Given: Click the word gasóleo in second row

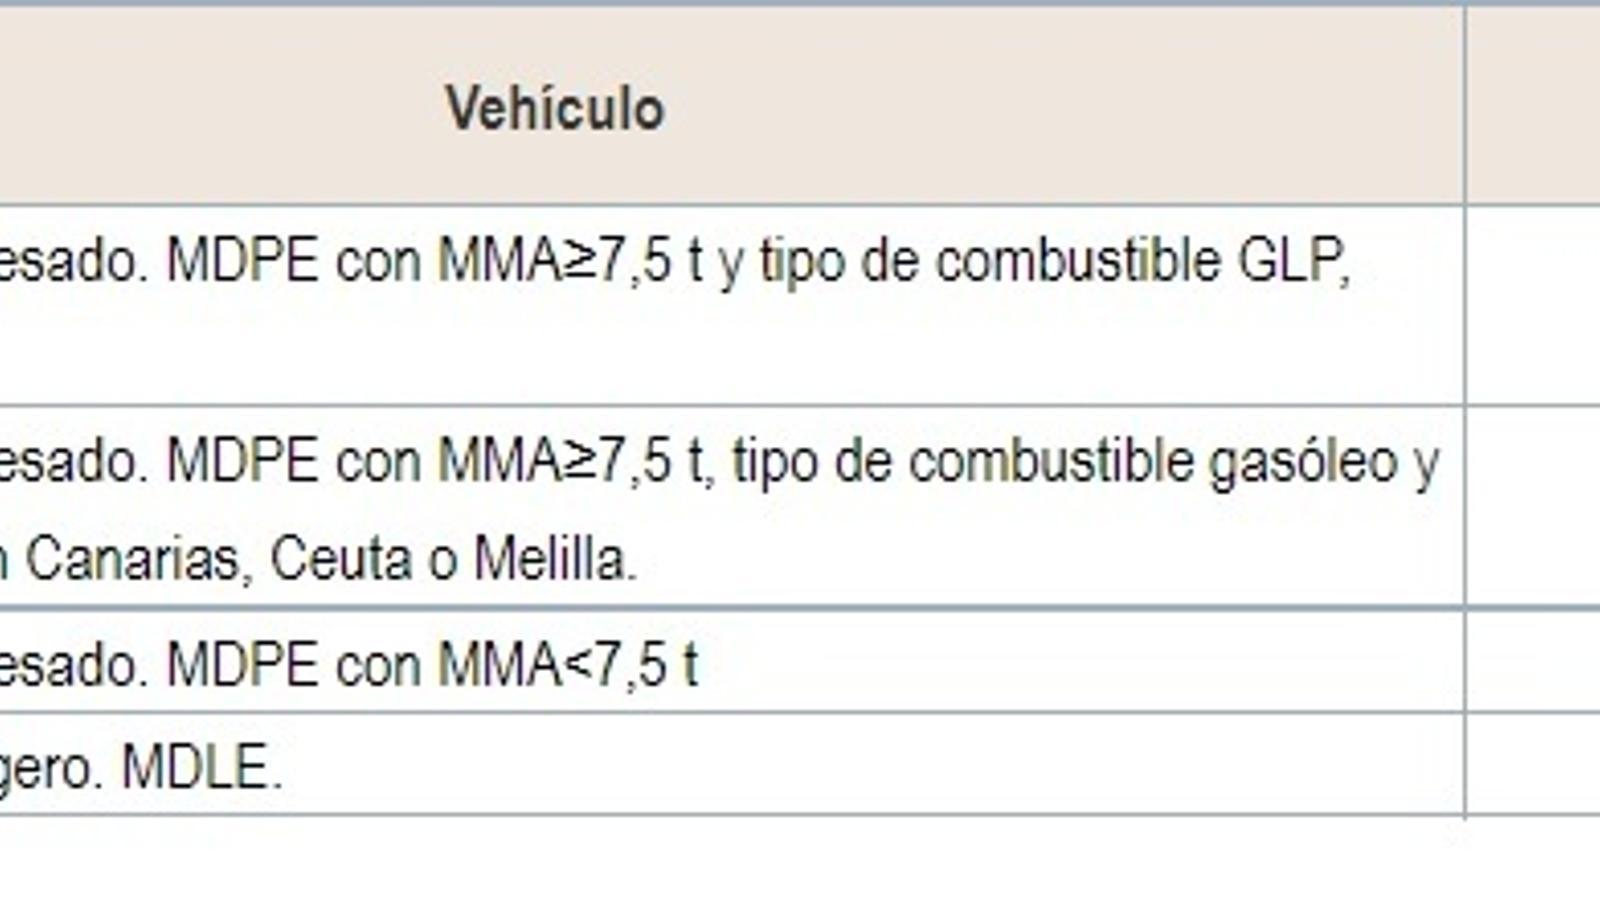Looking at the screenshot, I should [x=1303, y=463].
